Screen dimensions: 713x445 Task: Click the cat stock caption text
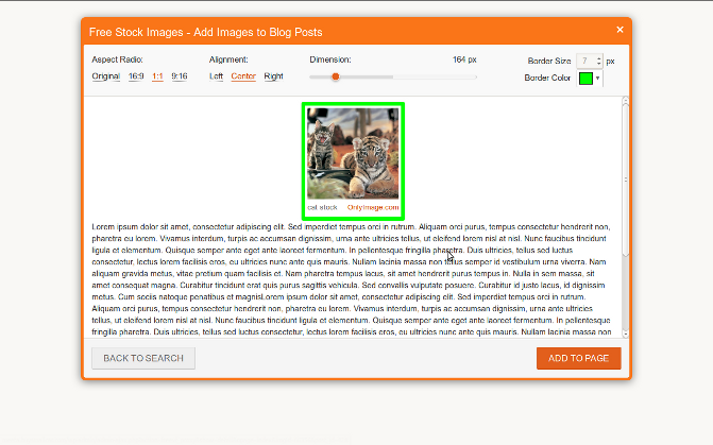click(321, 207)
